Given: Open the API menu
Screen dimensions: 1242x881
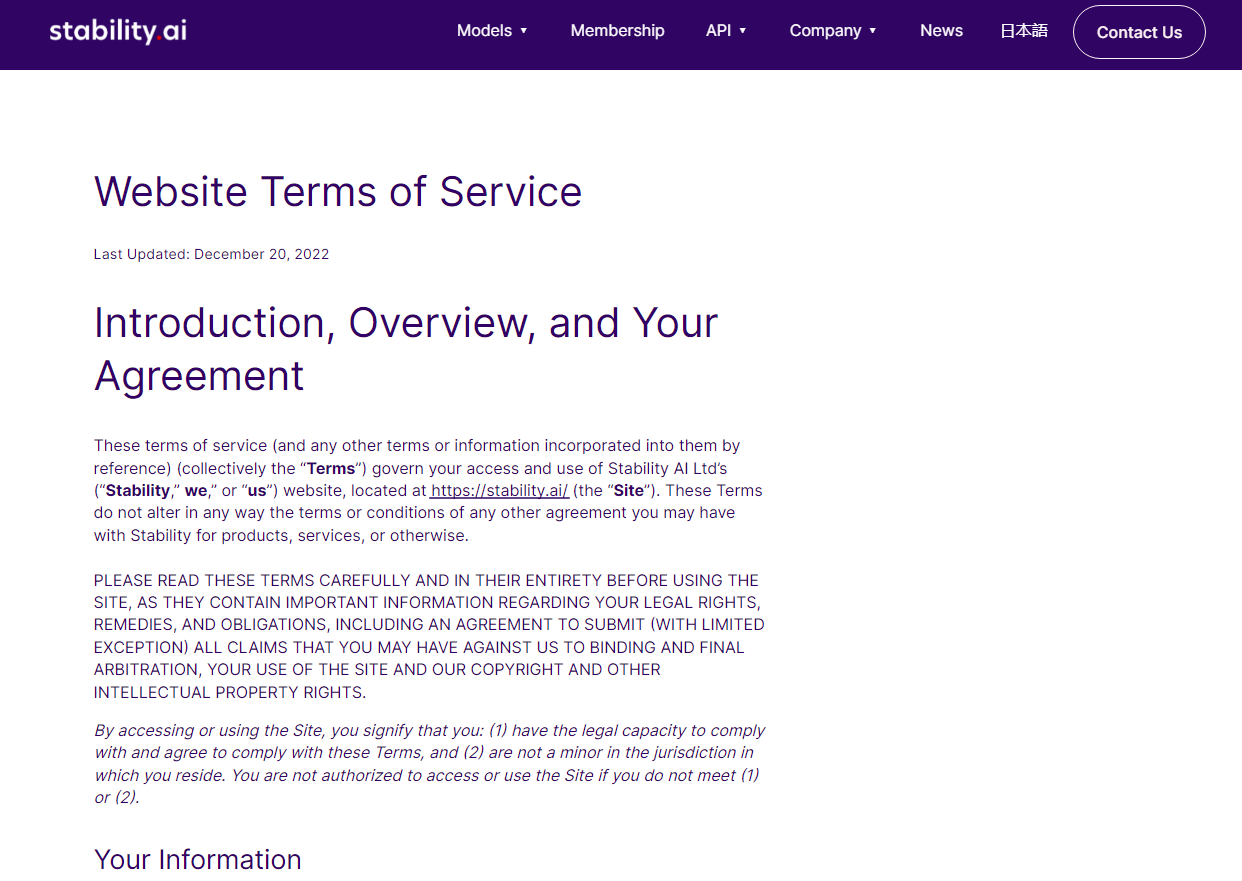Looking at the screenshot, I should (x=718, y=31).
